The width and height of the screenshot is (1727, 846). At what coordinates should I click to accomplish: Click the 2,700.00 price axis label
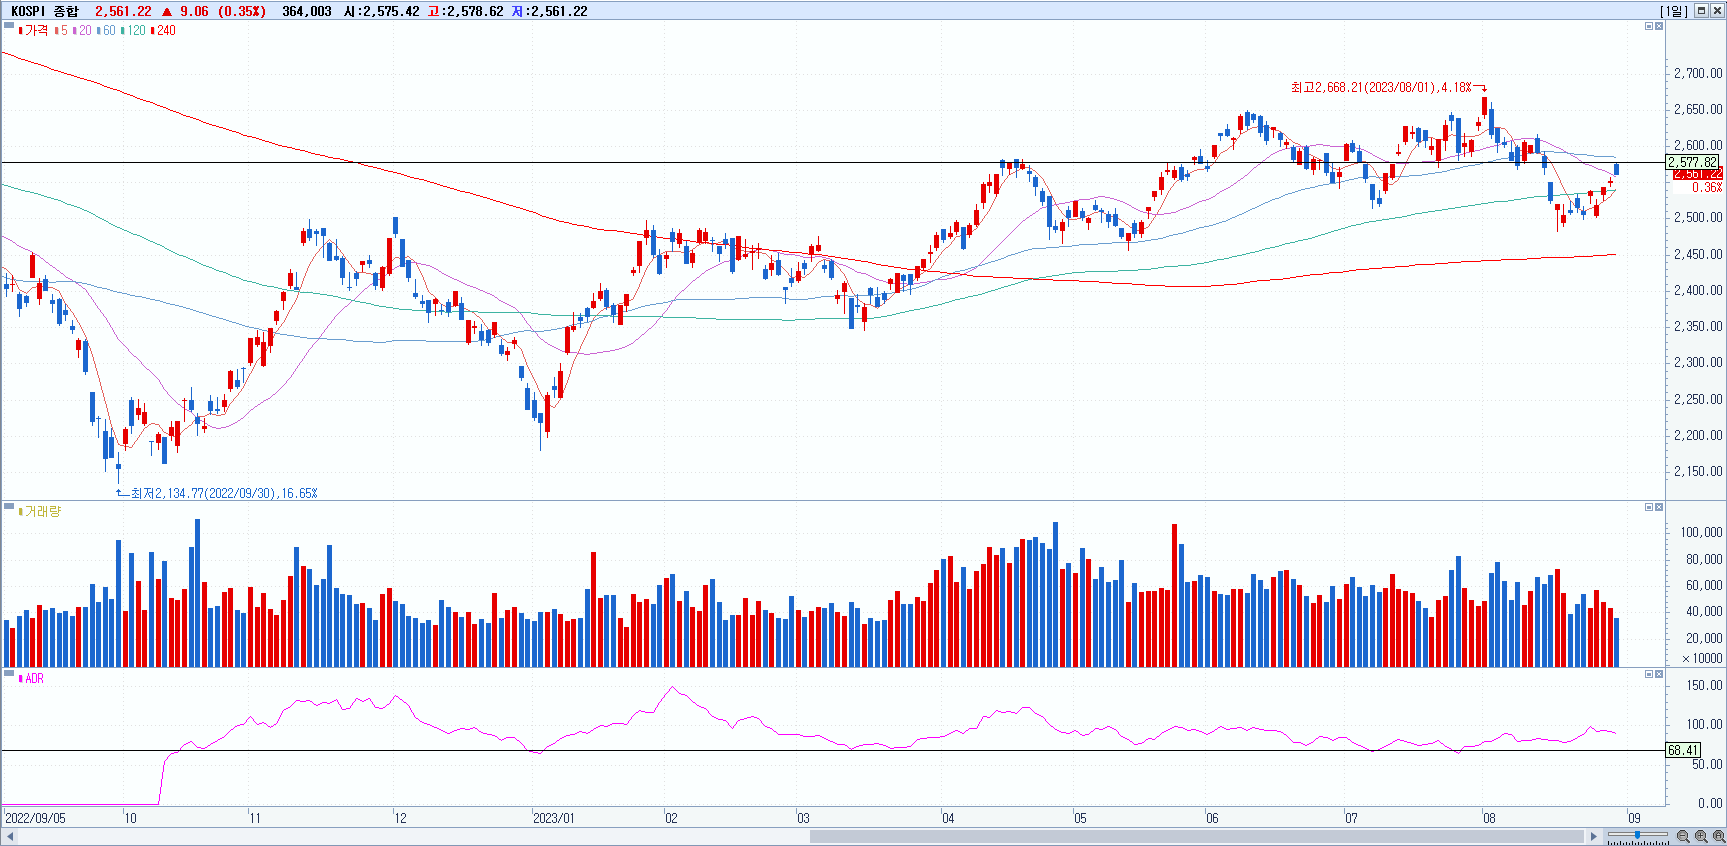(1698, 73)
